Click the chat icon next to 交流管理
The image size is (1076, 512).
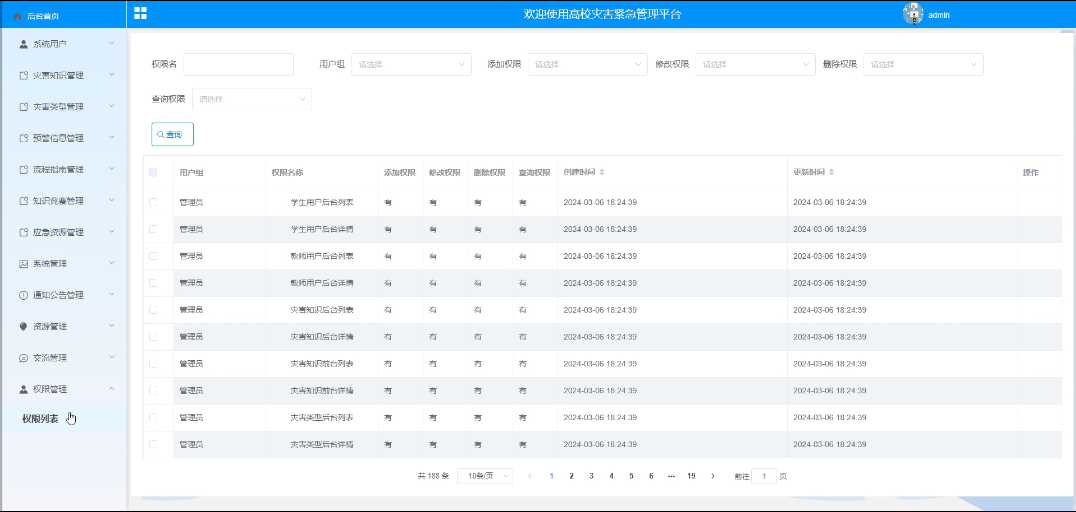click(x=23, y=358)
